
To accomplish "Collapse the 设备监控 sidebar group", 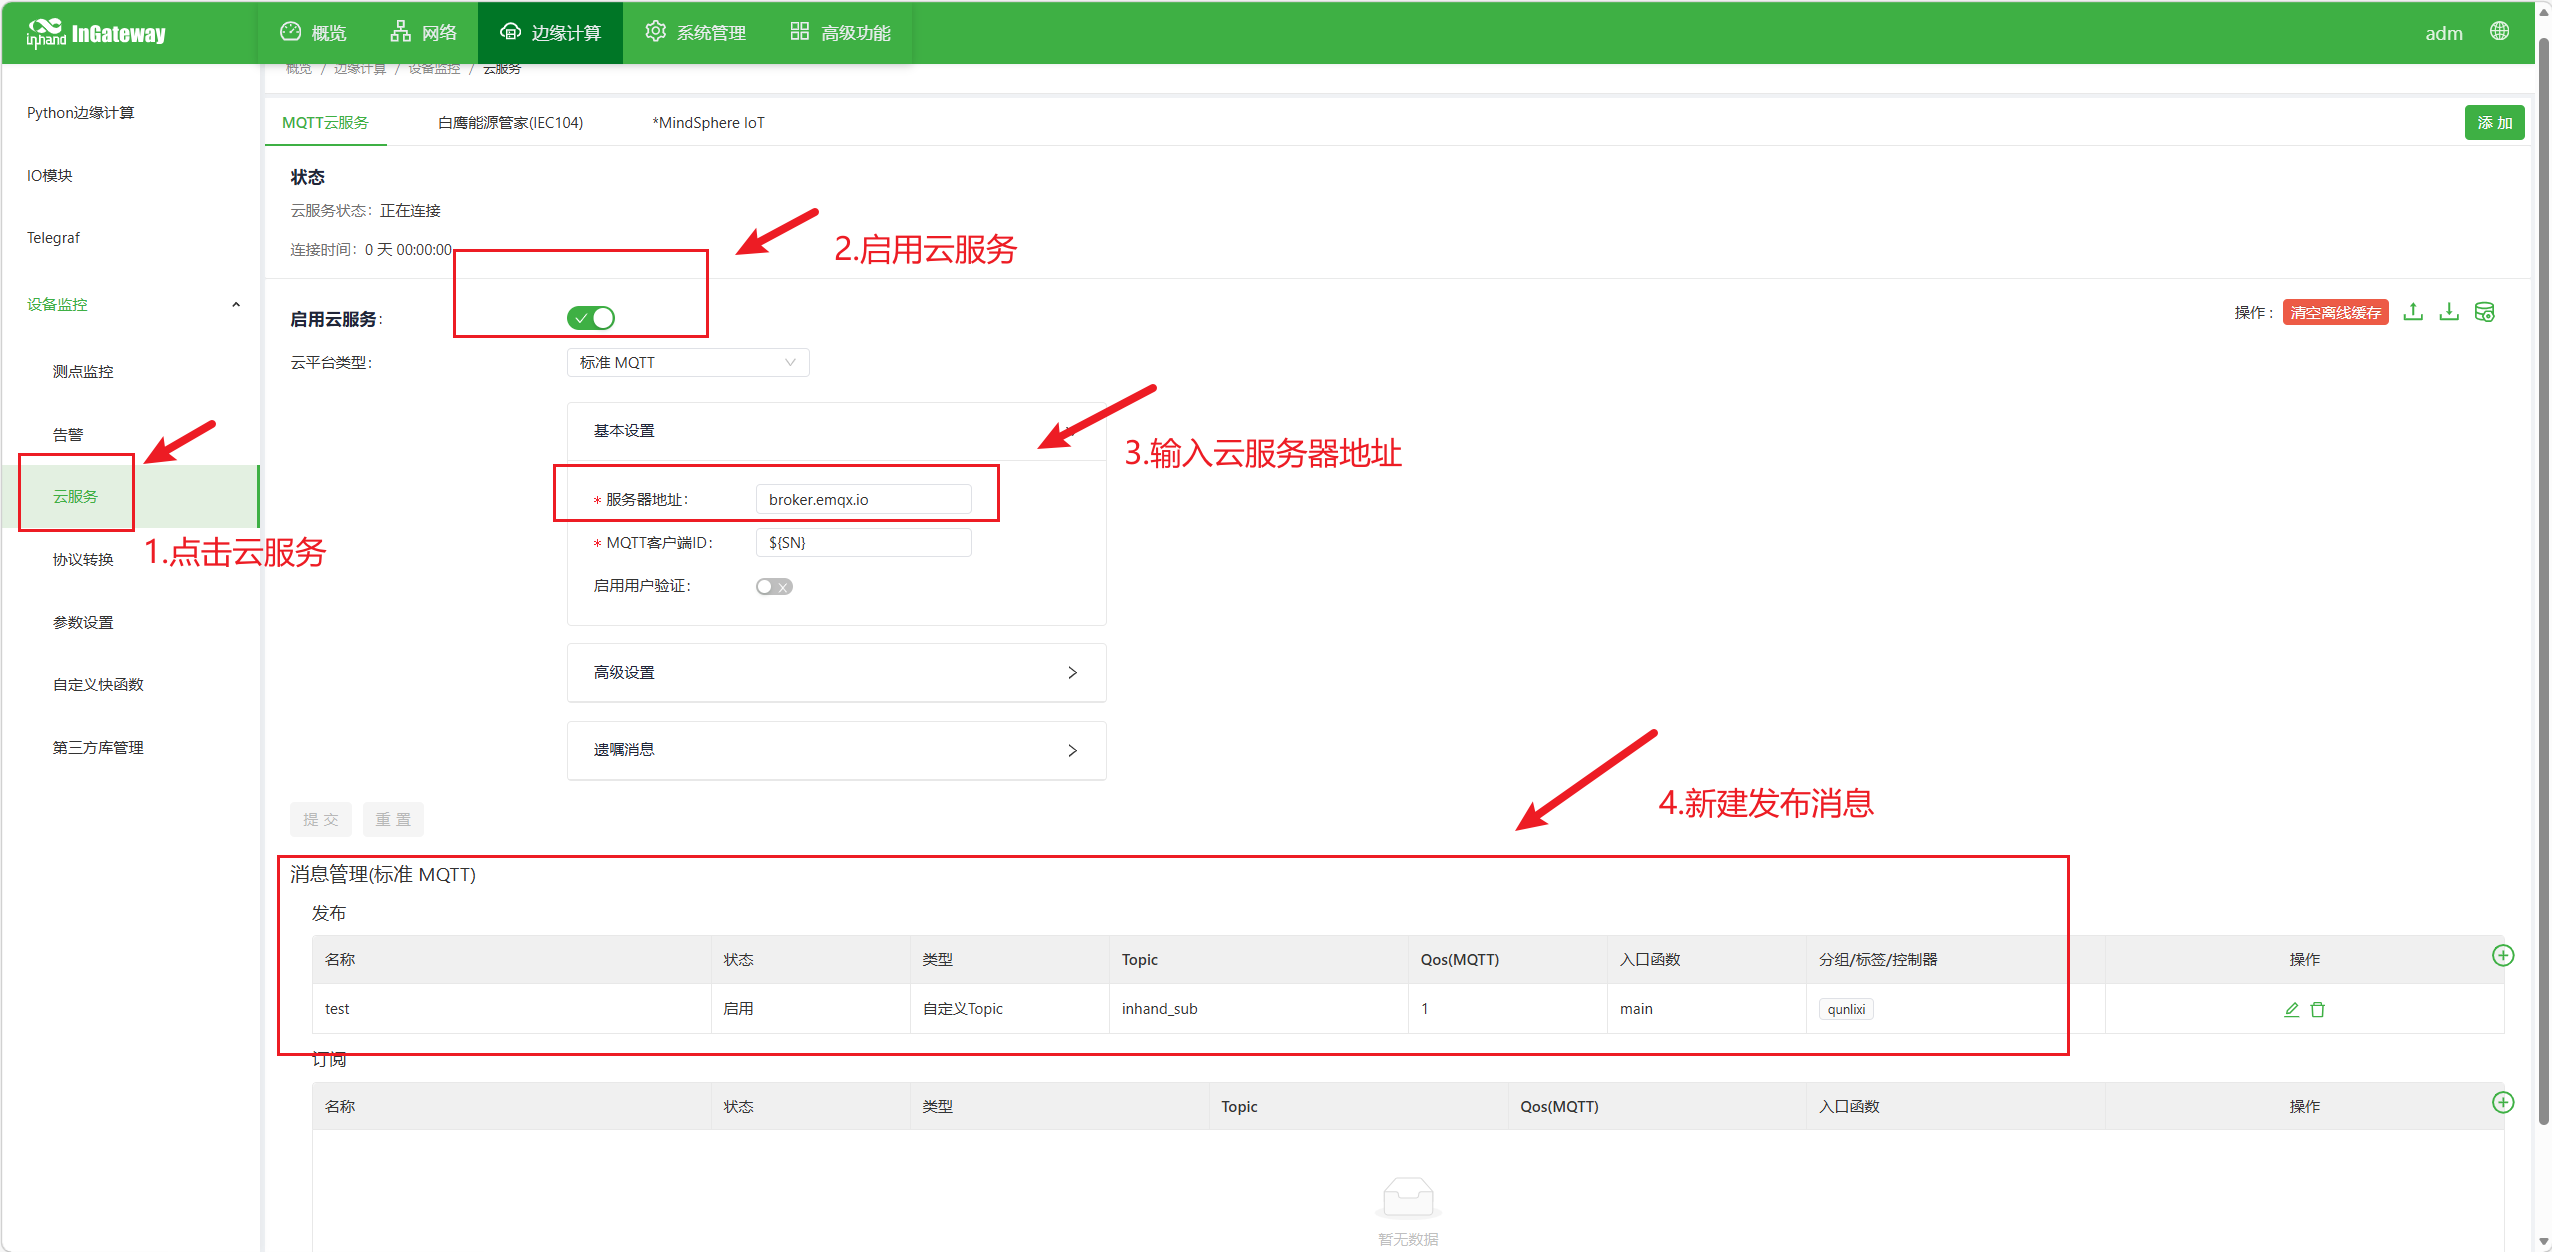I will tap(131, 305).
